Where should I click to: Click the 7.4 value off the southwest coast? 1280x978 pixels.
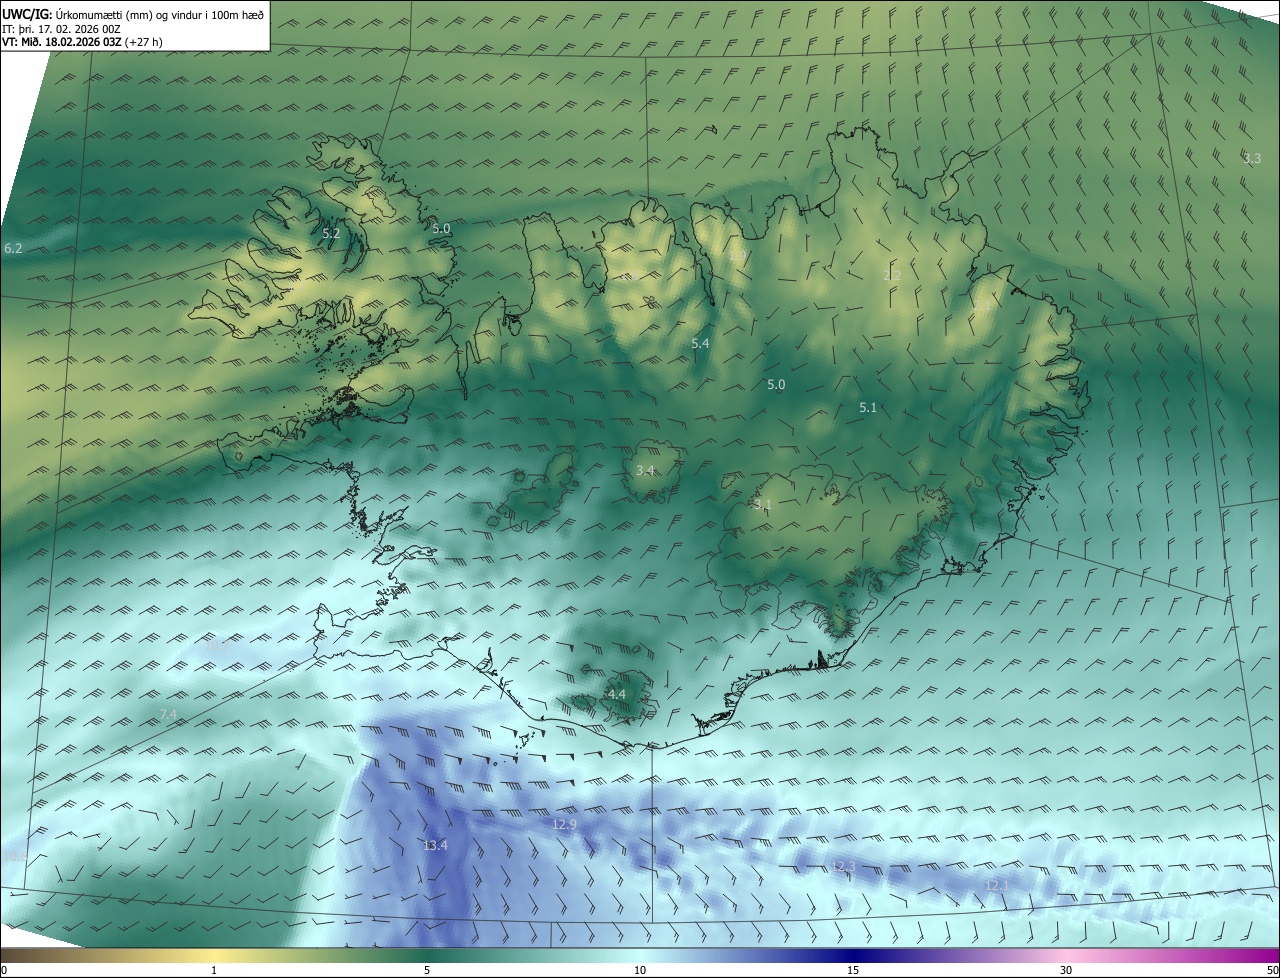coord(168,714)
